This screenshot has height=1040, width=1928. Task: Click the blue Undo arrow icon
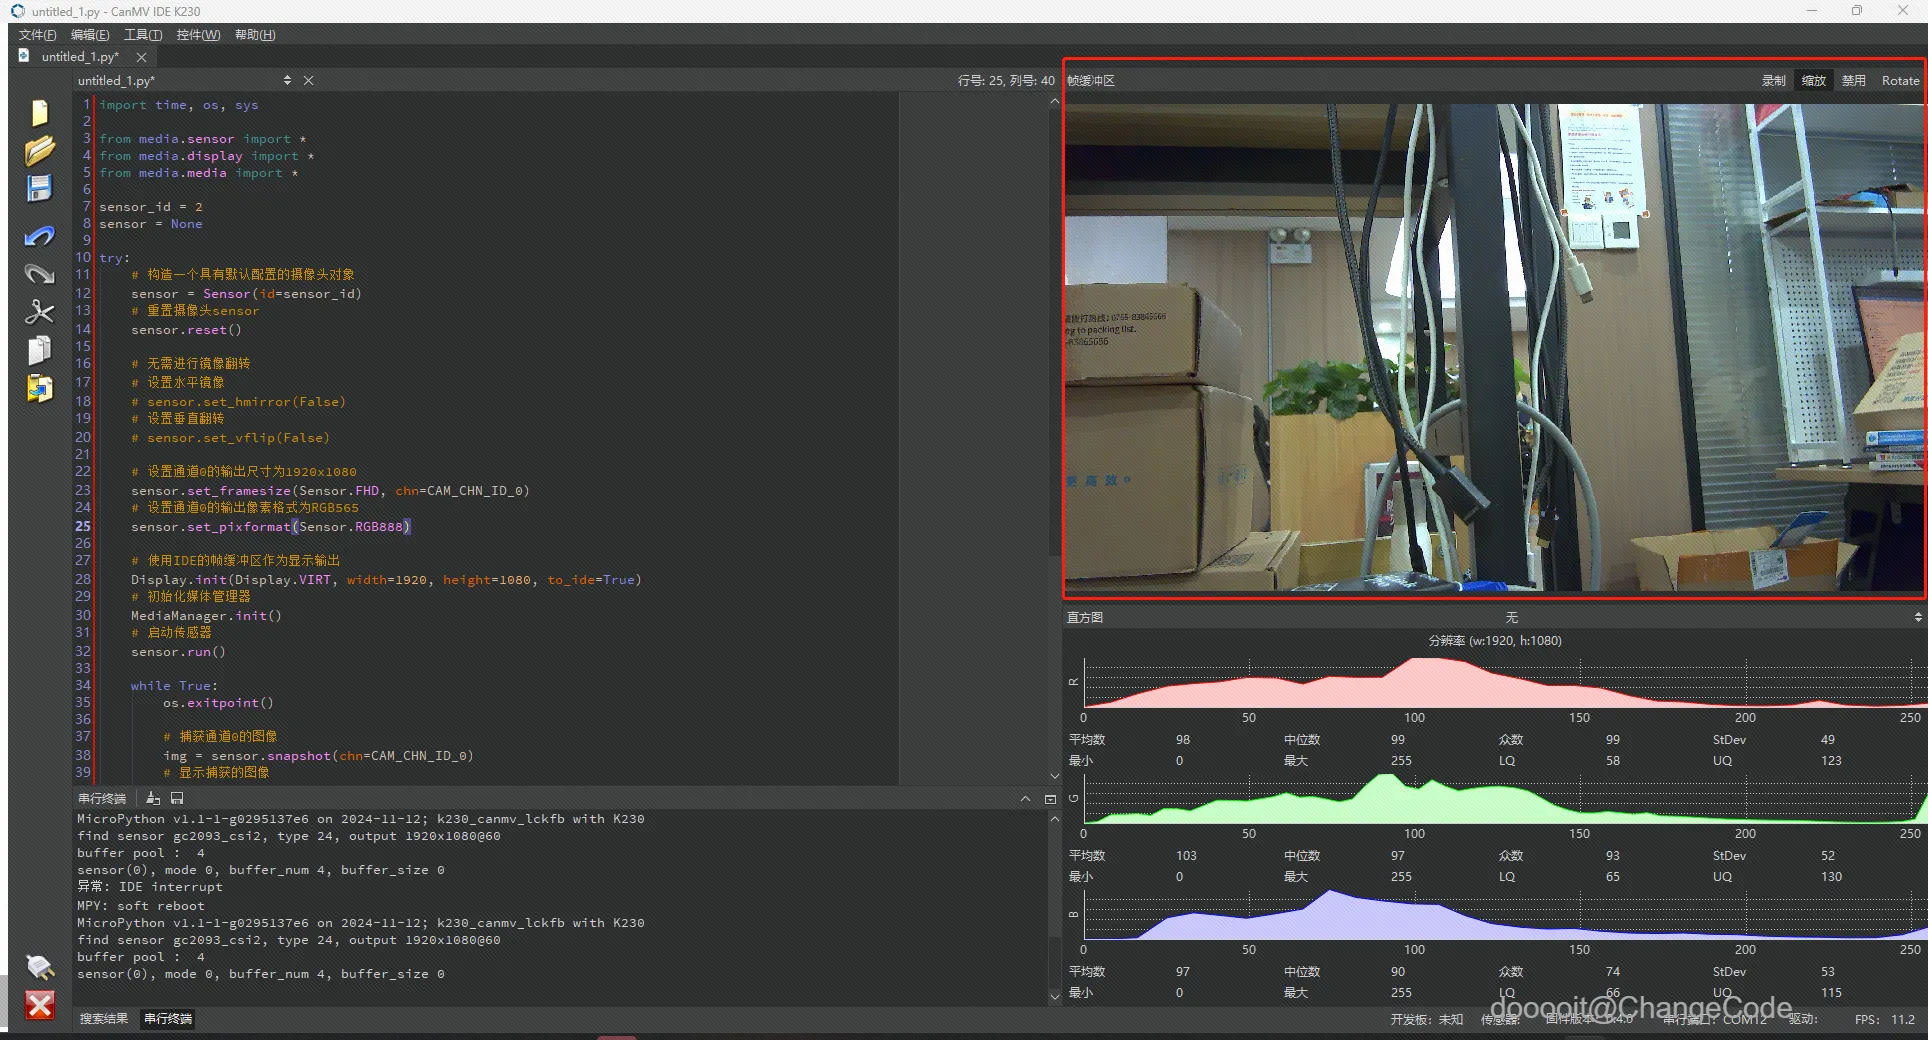tap(39, 236)
